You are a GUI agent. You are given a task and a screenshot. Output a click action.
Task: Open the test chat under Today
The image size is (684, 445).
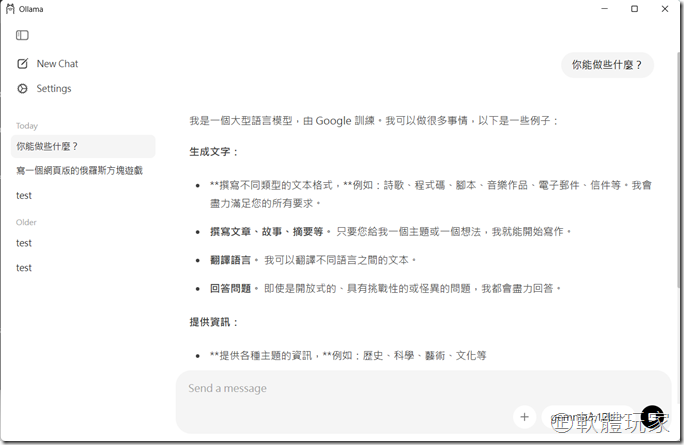point(24,196)
